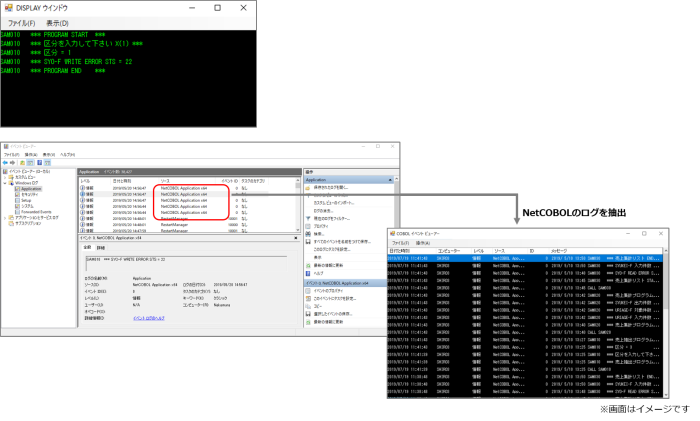Click the Forward arrow in Event Viewer toolbar
This screenshot has width=700, height=421.
coord(12,163)
